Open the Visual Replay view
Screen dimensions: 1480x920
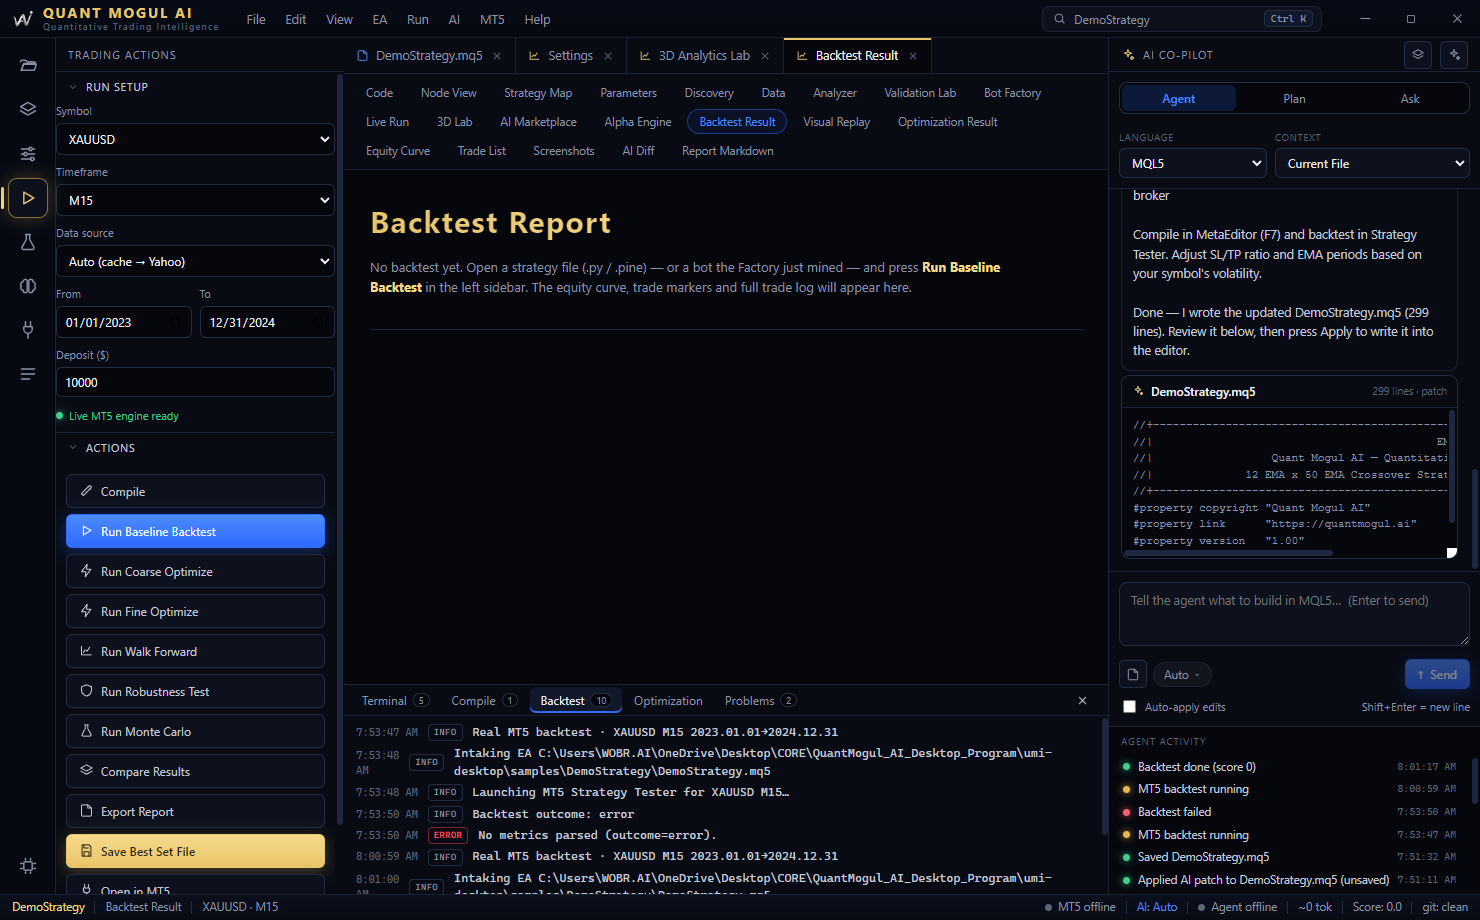pos(836,122)
